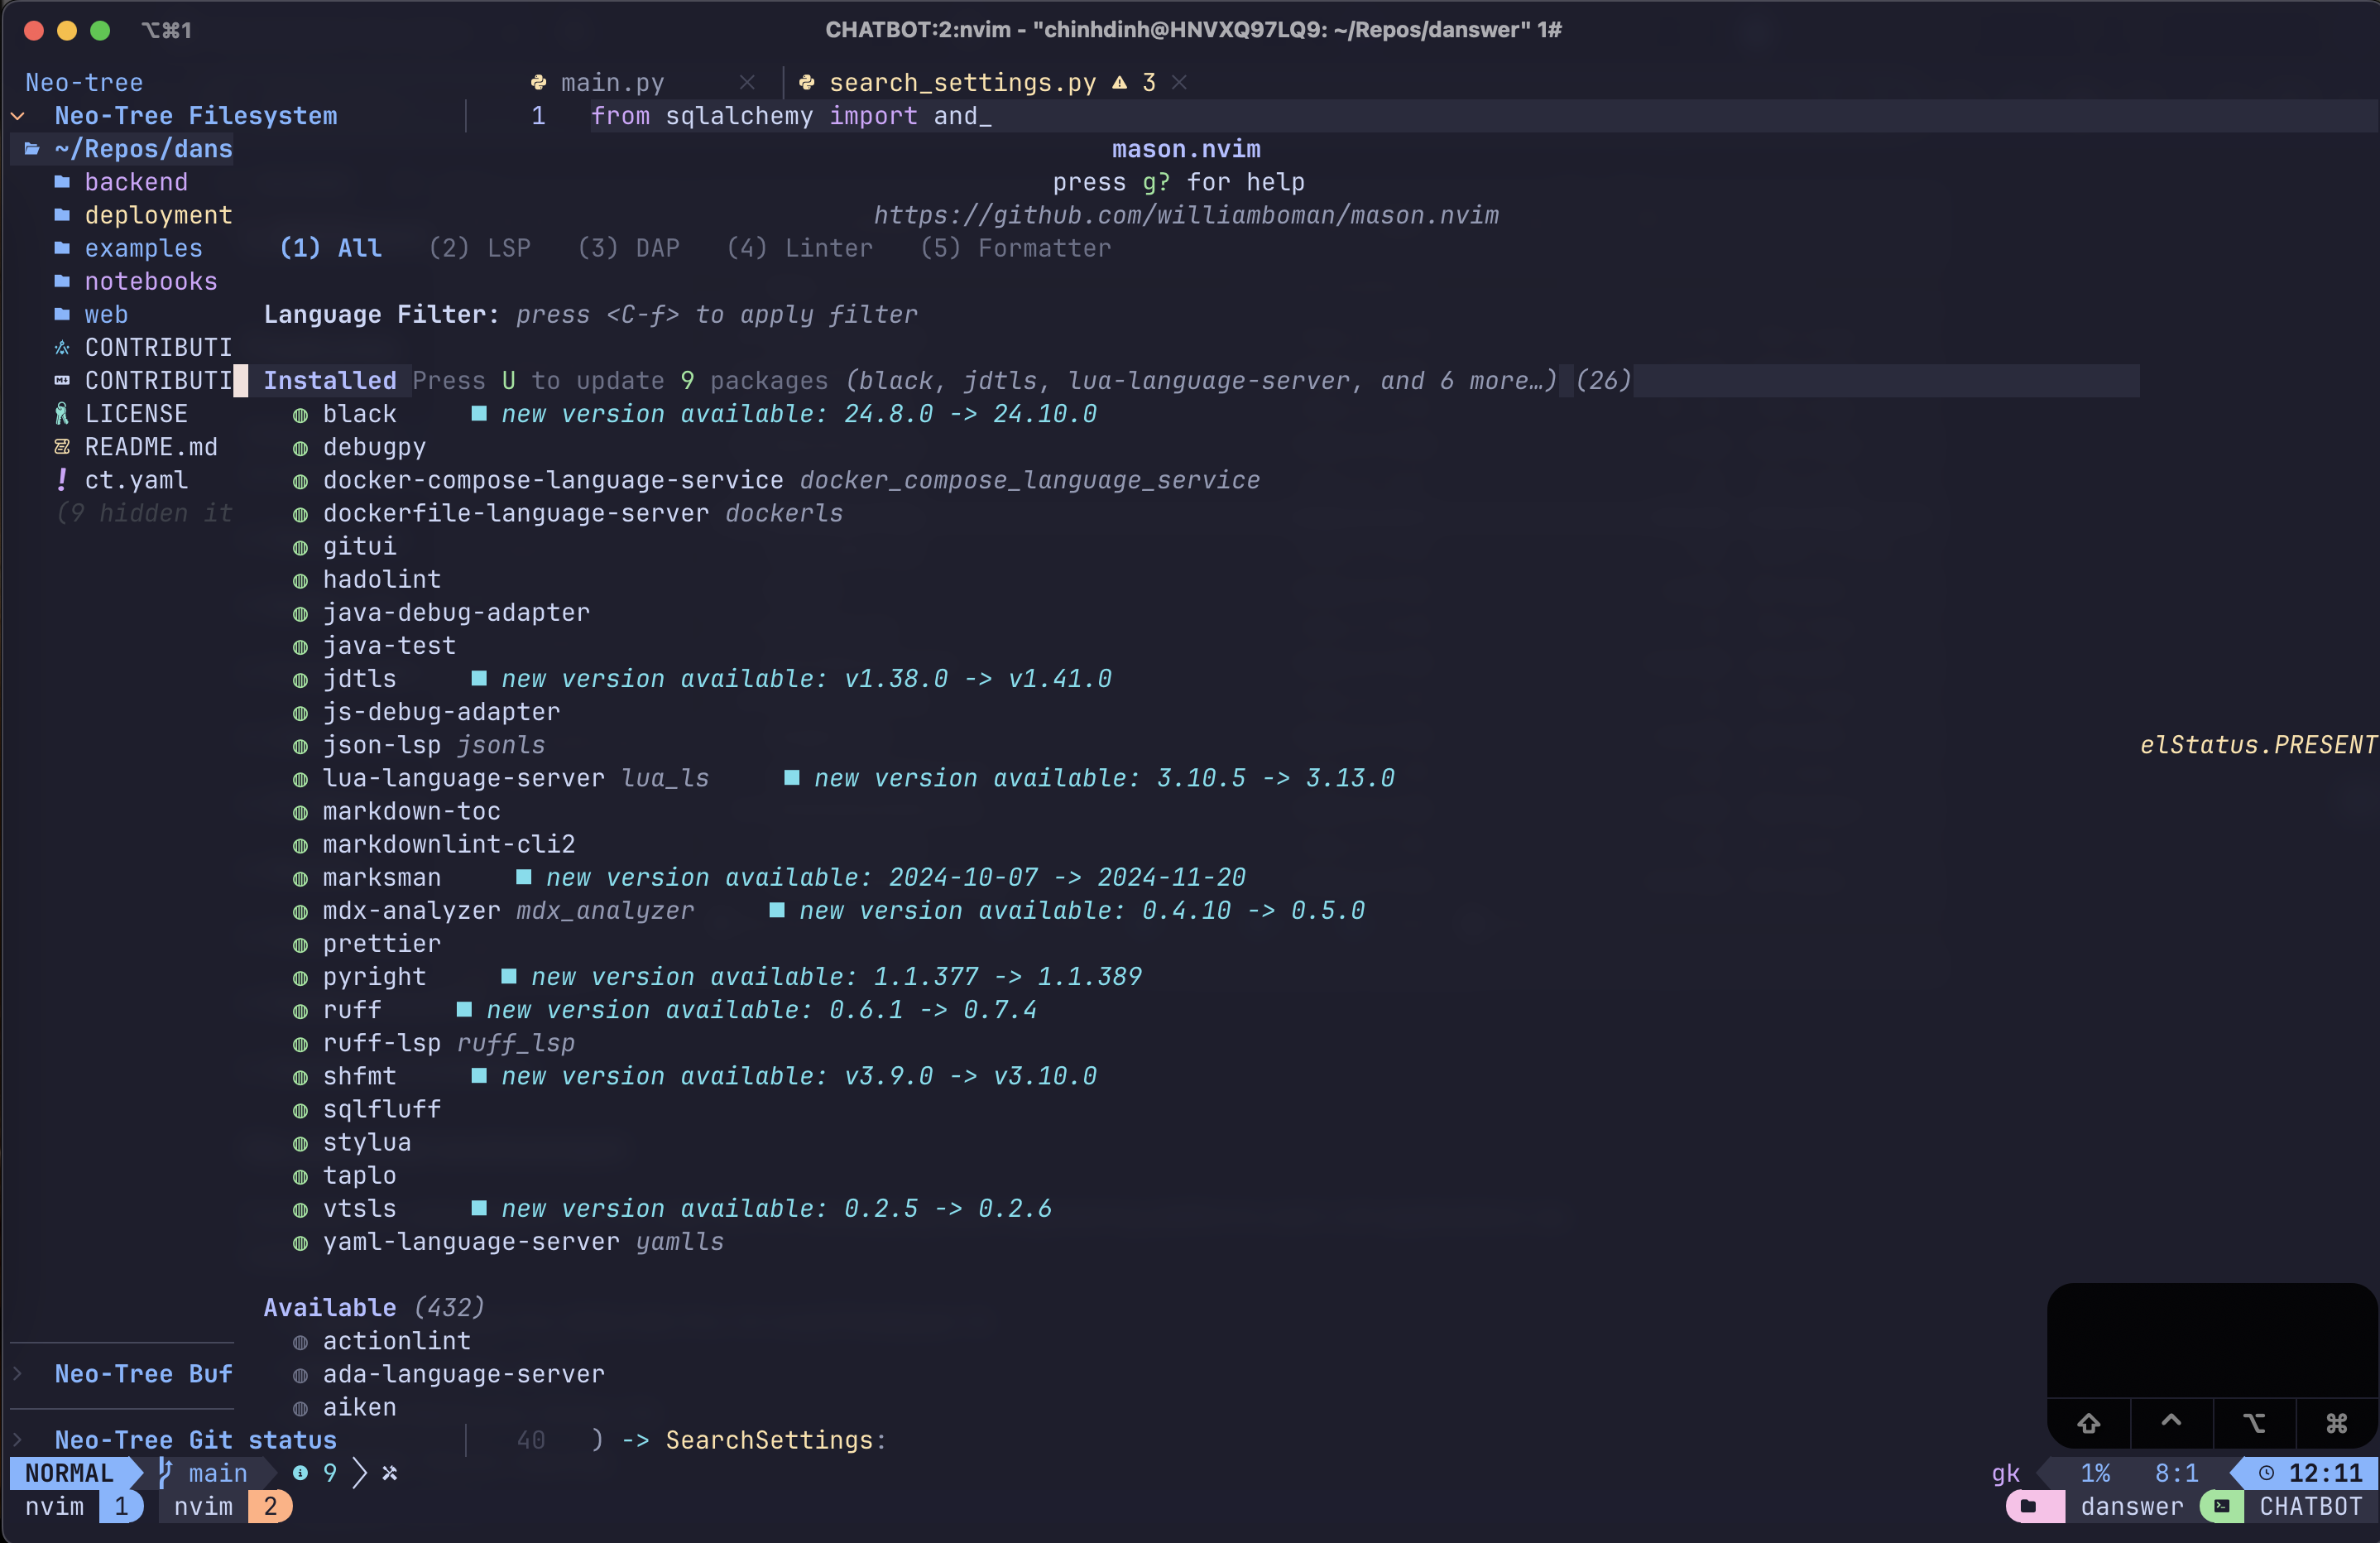
Task: Open the mason.nvim GitHub link
Action: (x=1186, y=215)
